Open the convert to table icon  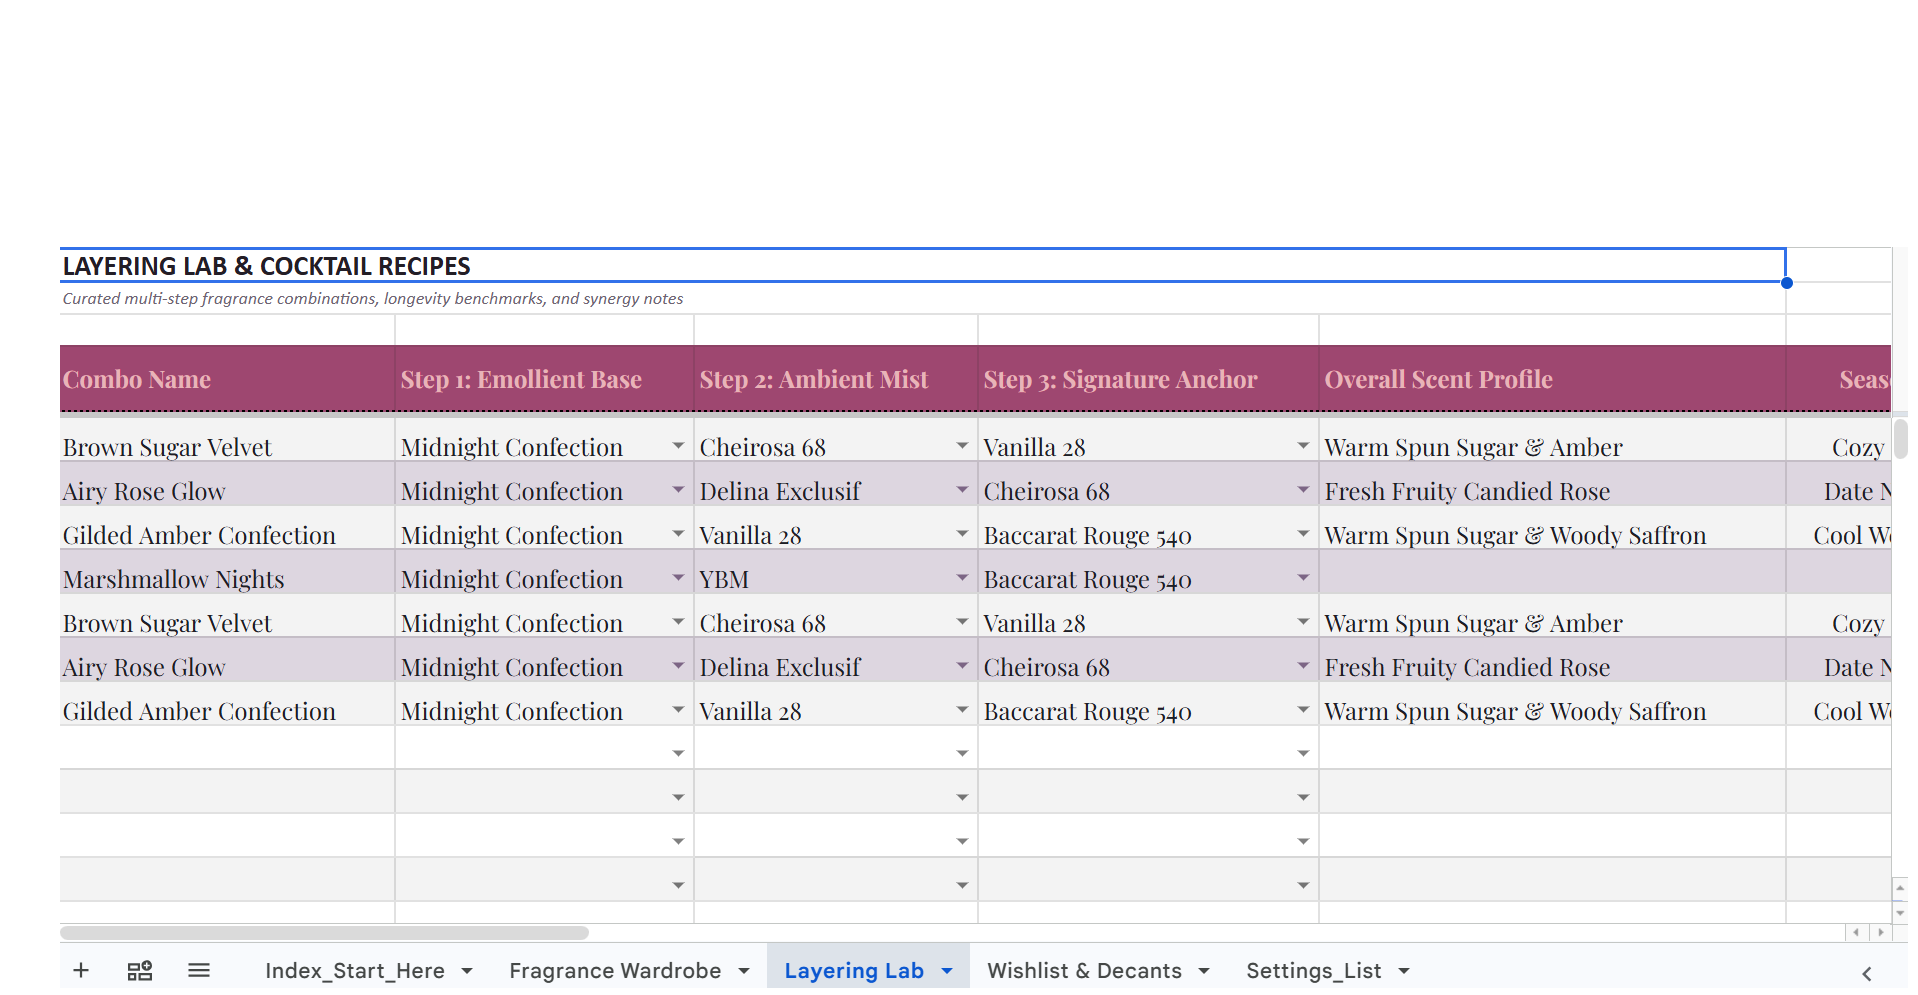140,970
